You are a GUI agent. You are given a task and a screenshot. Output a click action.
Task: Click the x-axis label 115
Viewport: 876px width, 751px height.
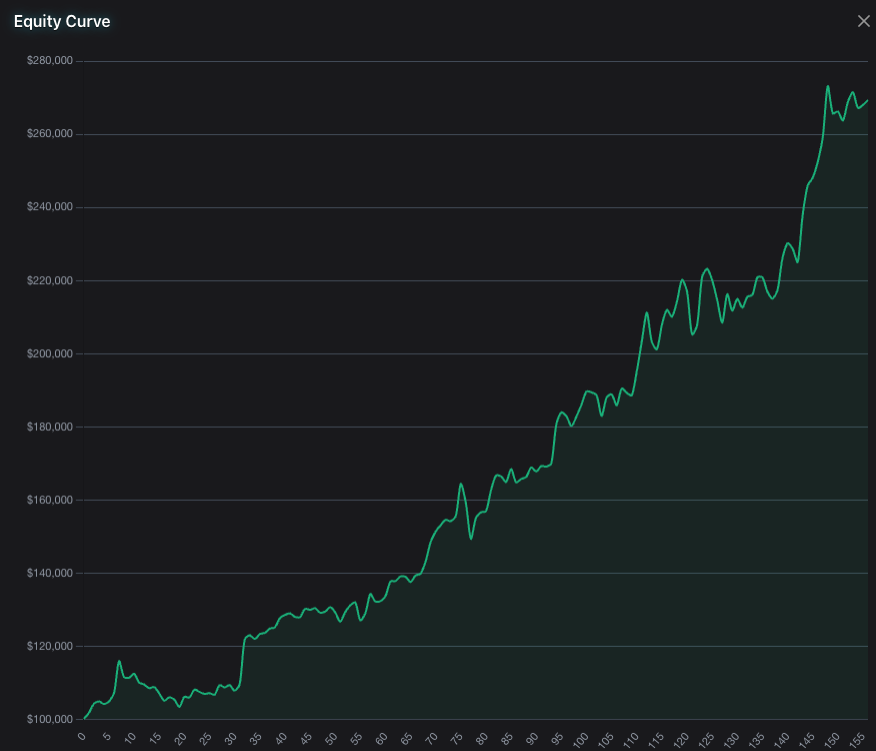pyautogui.click(x=656, y=739)
